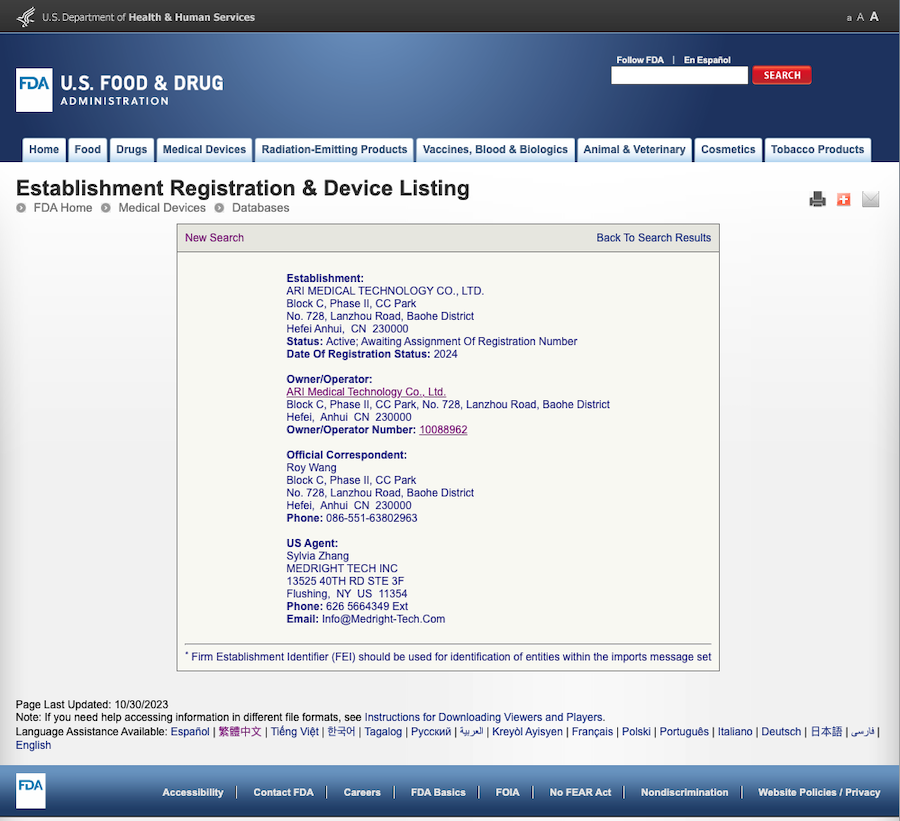Screen dimensions: 900x821
Task: Open Website Policies / Privacy link
Action: (x=819, y=792)
